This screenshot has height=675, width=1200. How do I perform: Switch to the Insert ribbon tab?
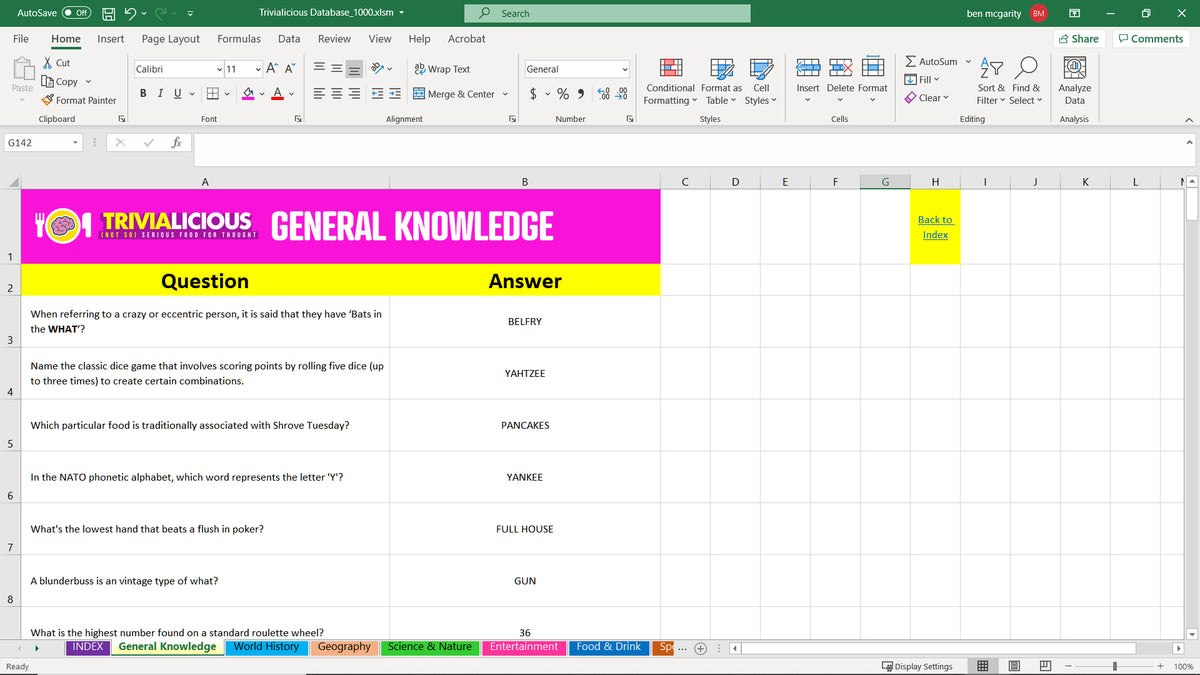(x=111, y=39)
